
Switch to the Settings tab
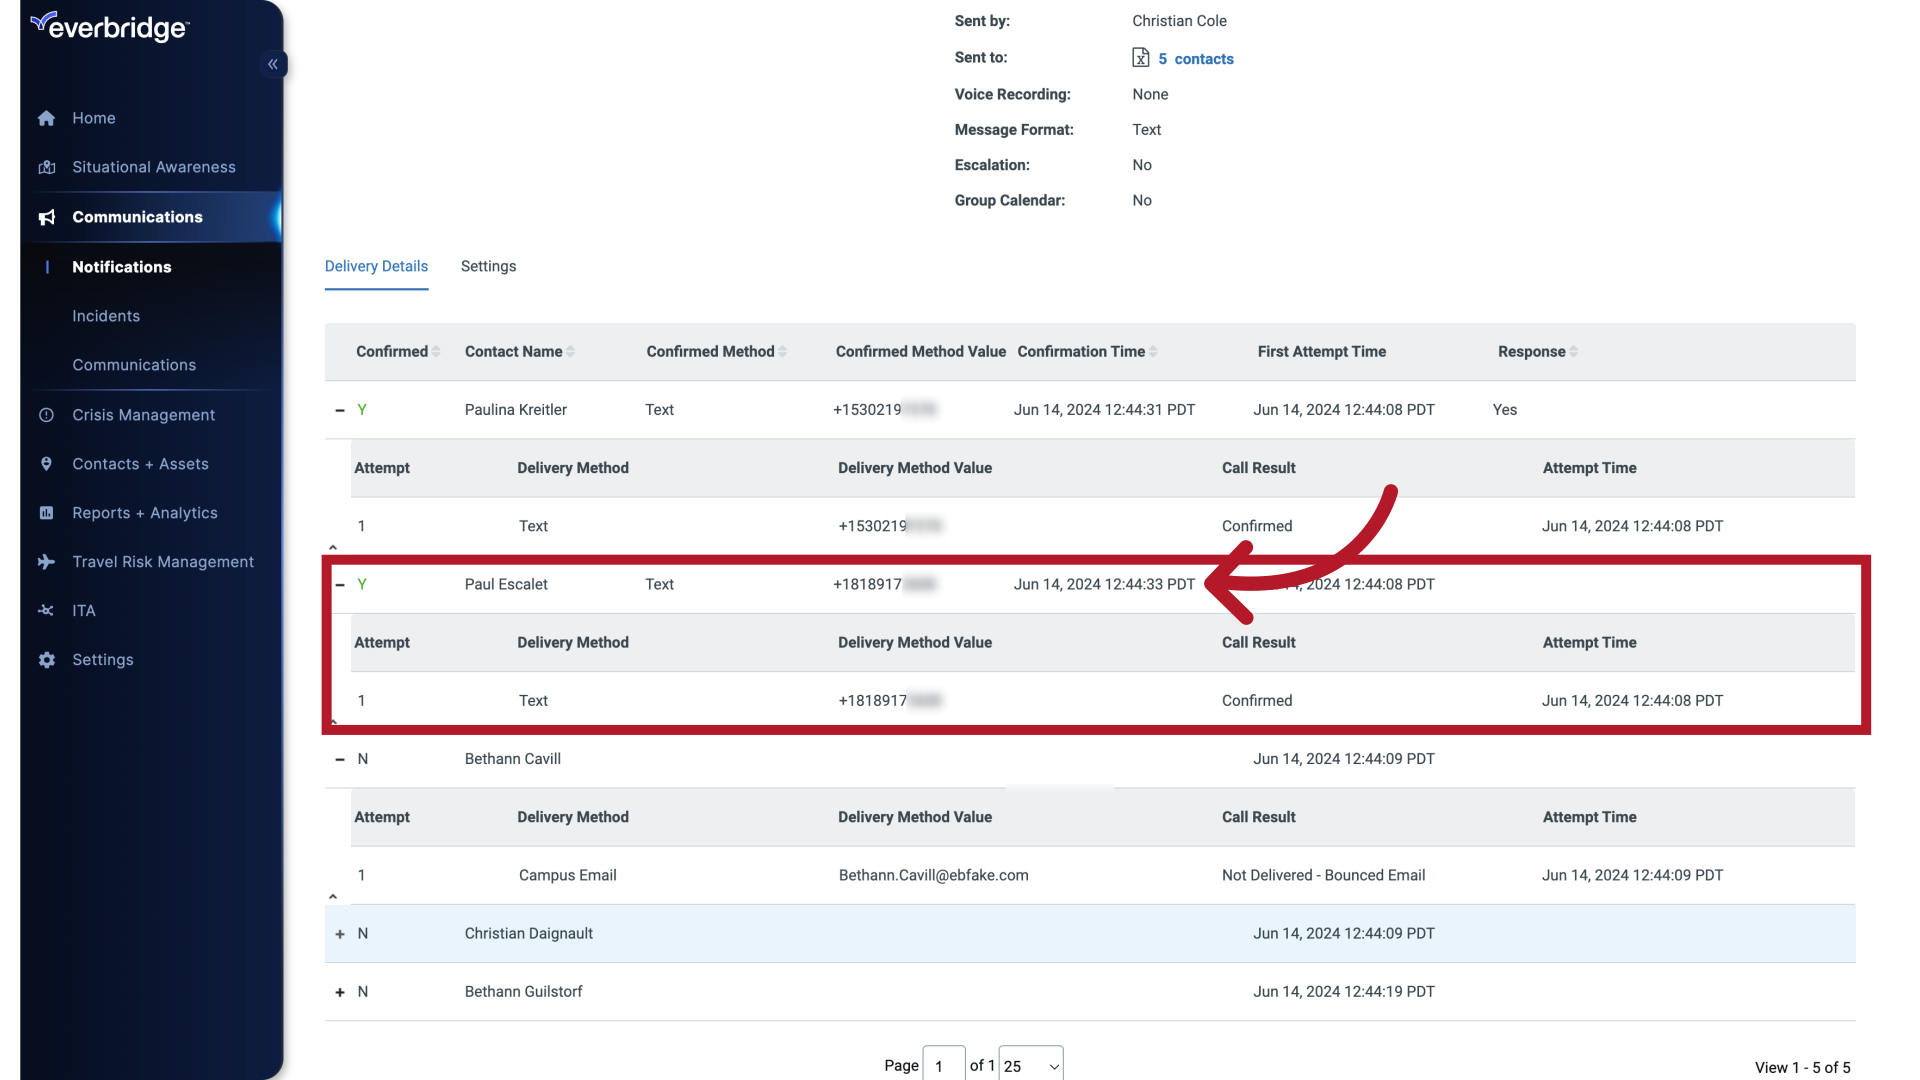click(x=488, y=266)
